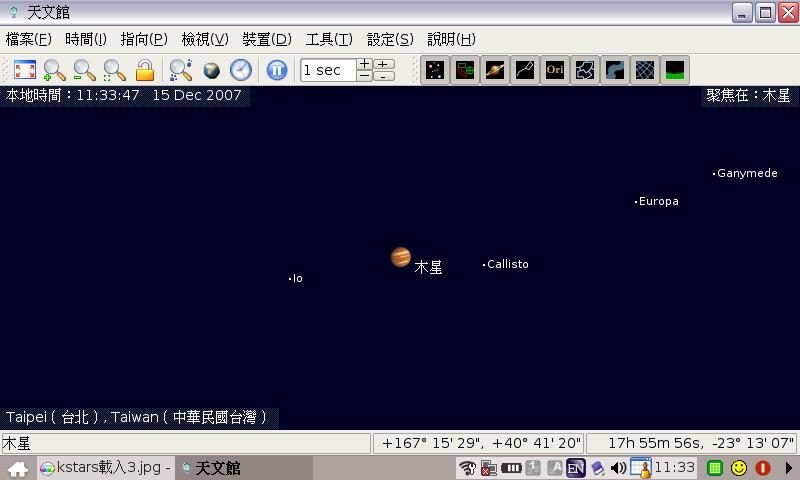
Task: Click the 17h 55m 56s RA/Dec readout
Action: (x=692, y=443)
